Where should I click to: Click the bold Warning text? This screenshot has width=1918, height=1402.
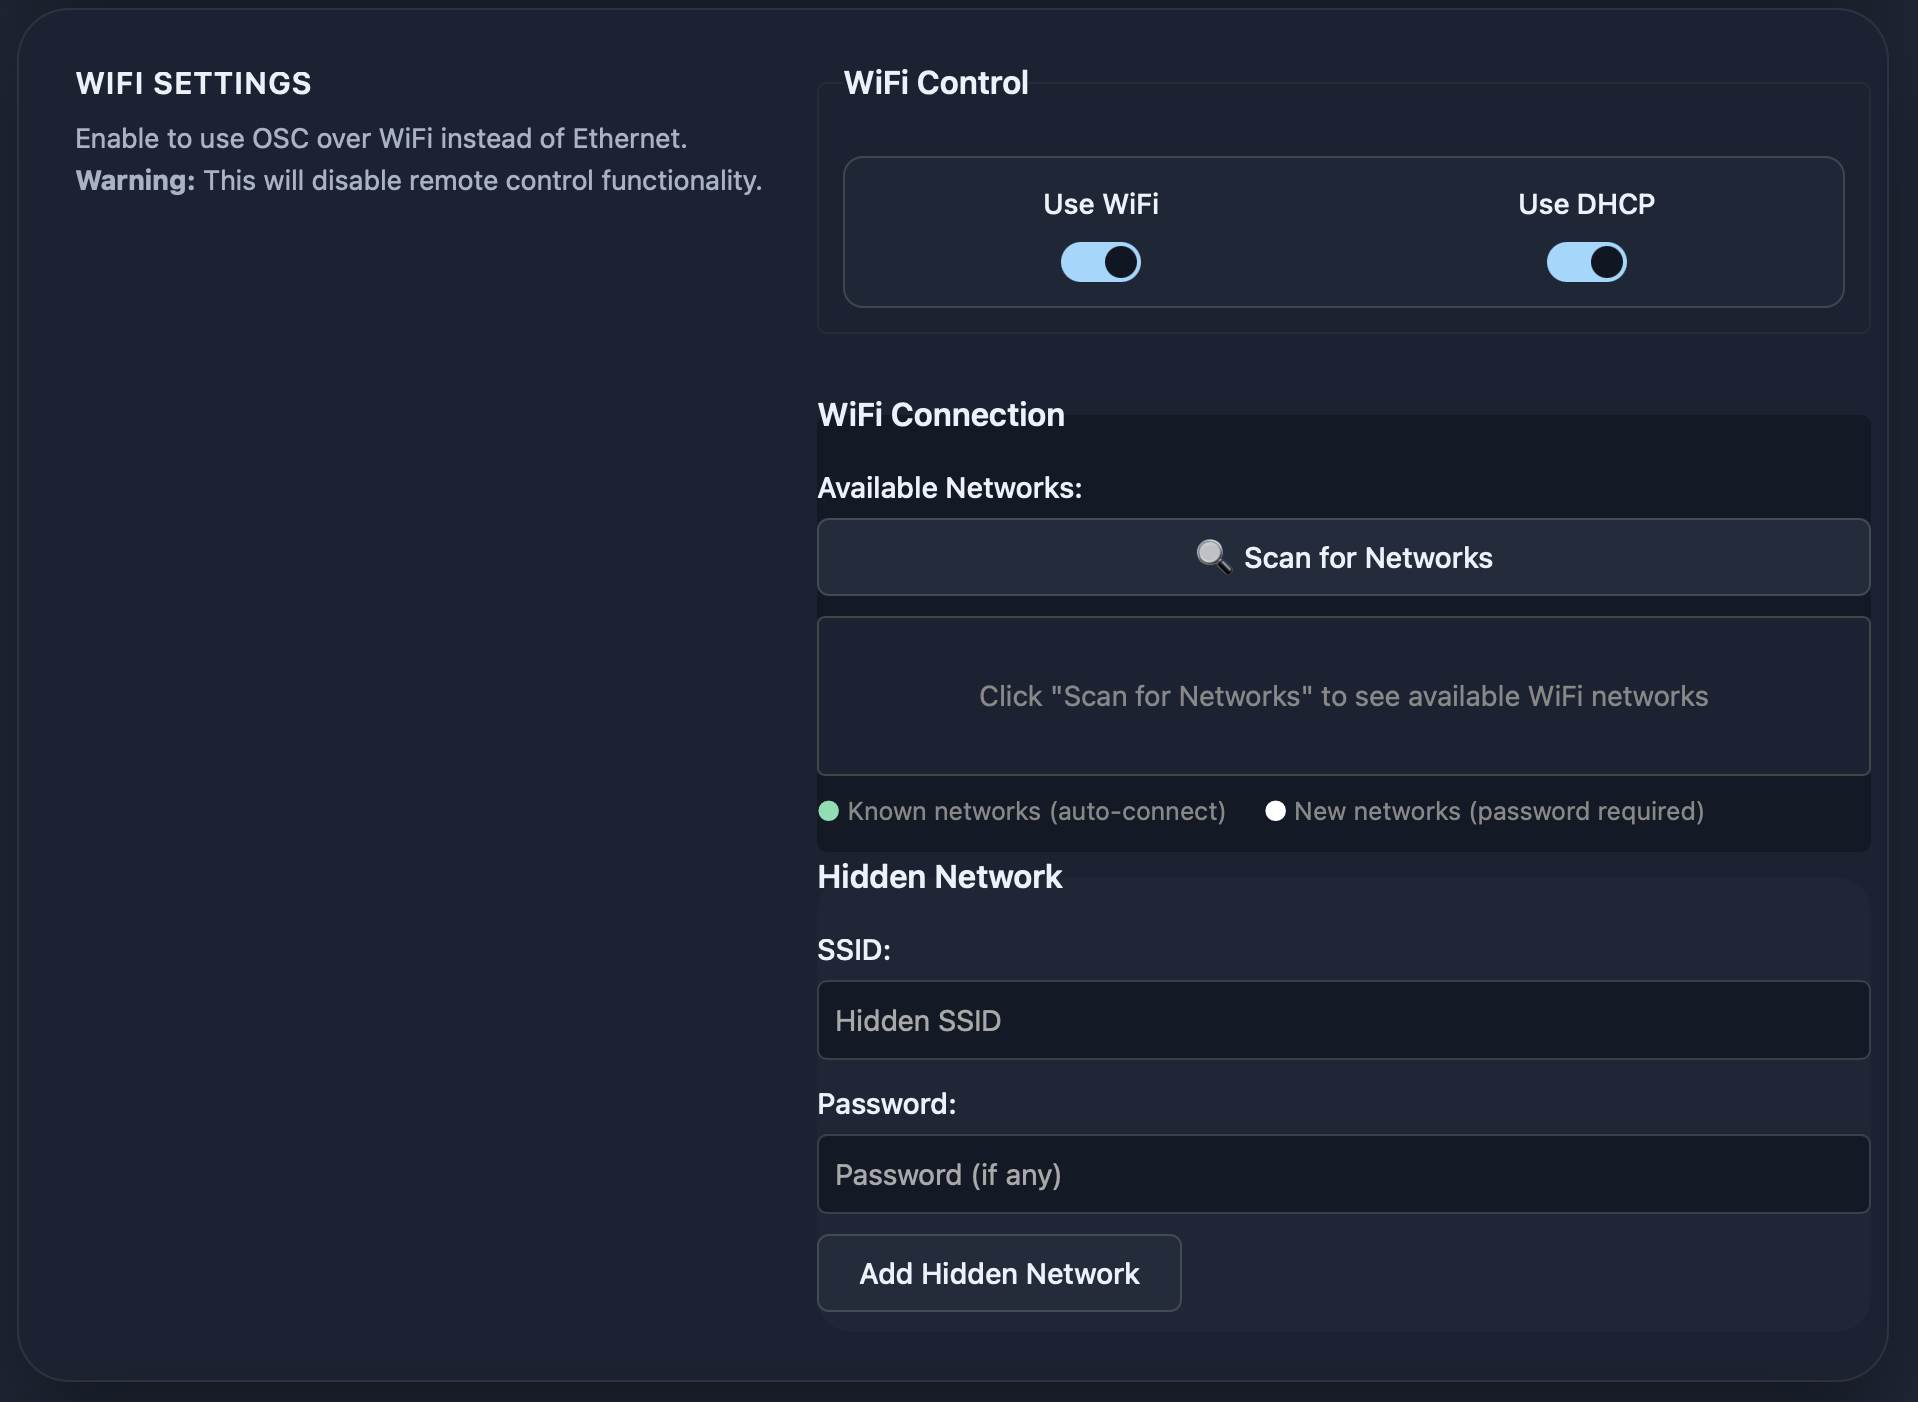[135, 181]
